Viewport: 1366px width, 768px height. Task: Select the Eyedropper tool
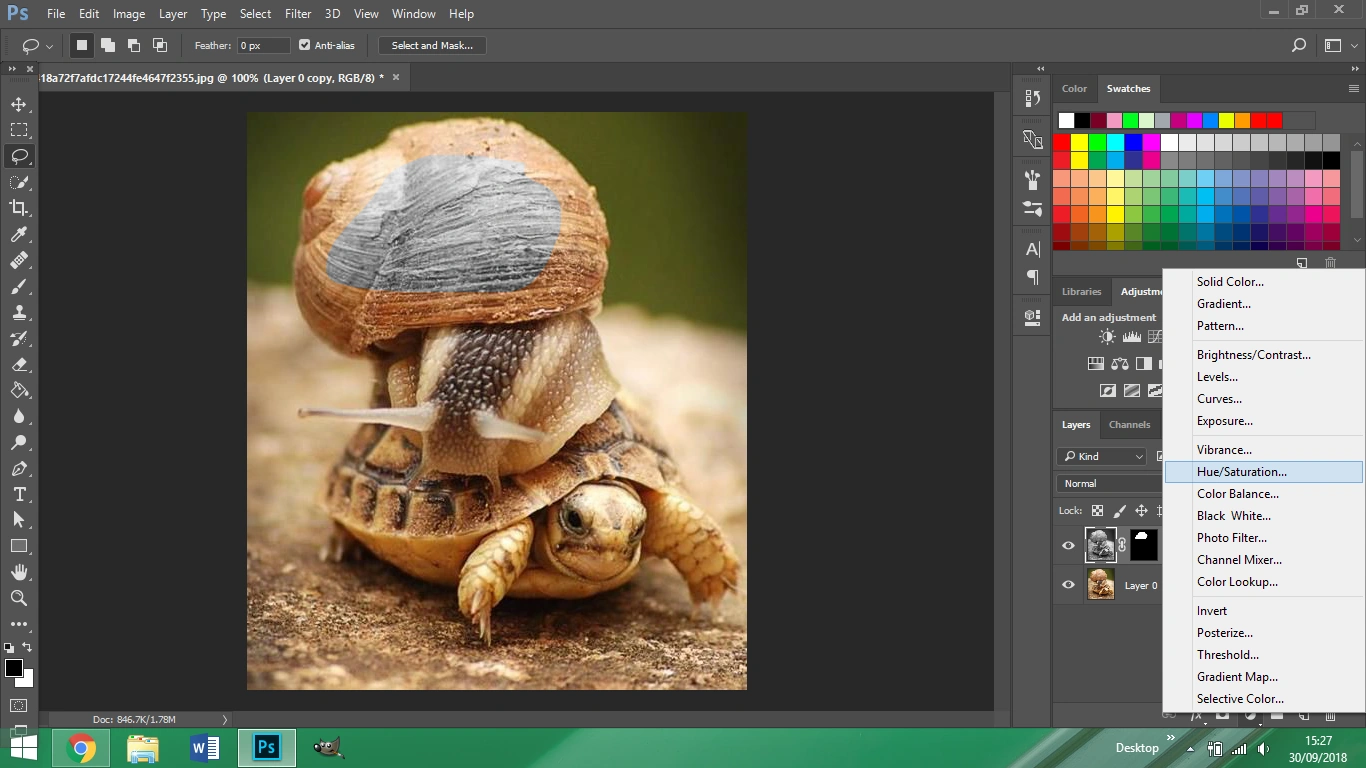[19, 234]
